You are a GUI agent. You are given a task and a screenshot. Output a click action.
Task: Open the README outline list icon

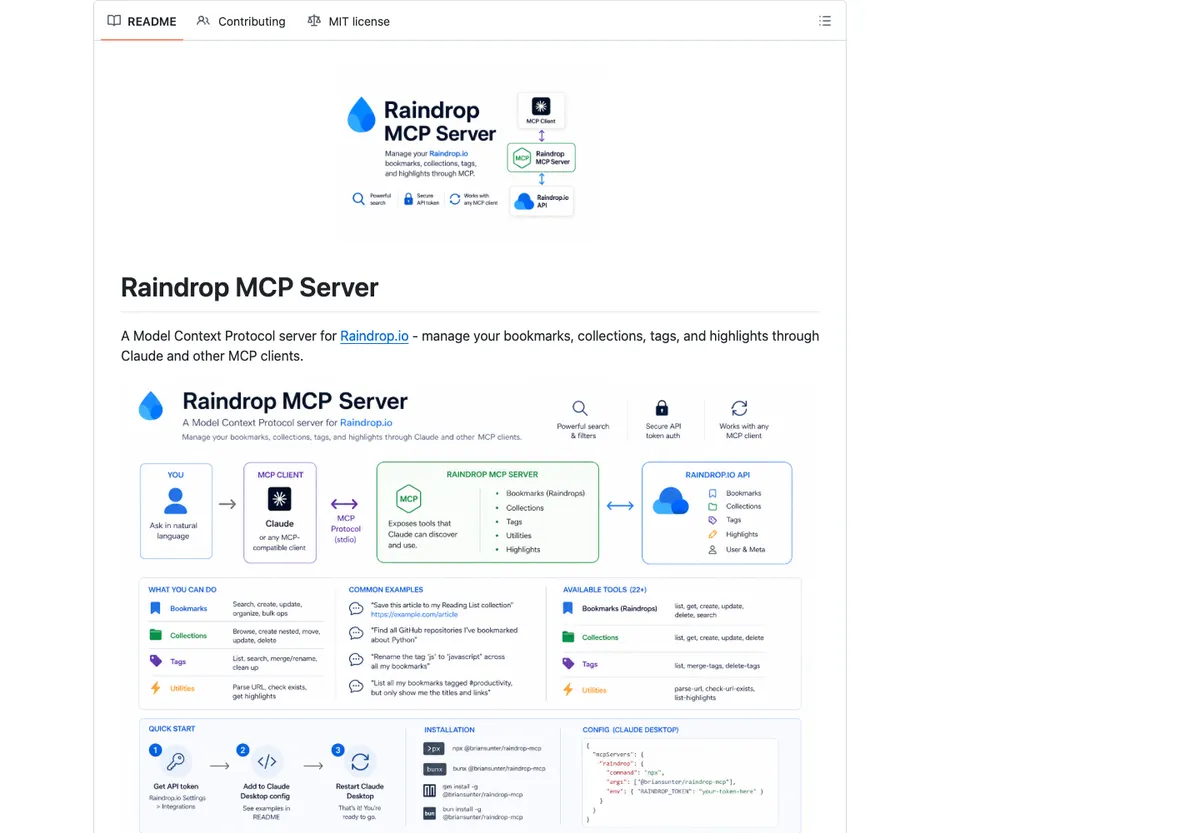825,21
